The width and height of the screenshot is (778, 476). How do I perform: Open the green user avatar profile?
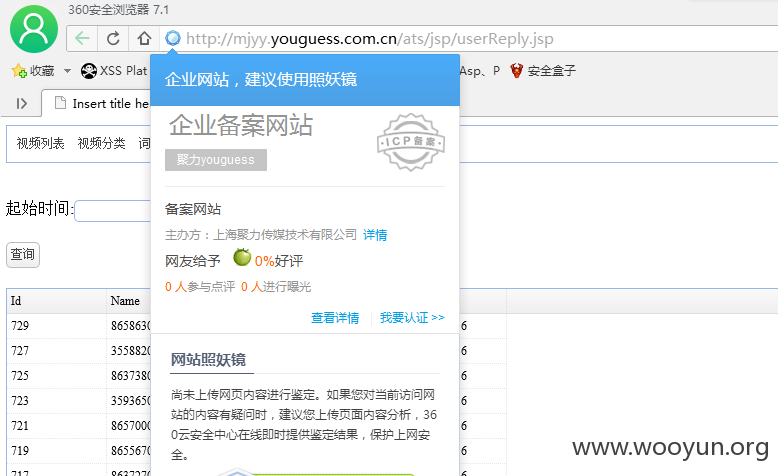pyautogui.click(x=34, y=29)
